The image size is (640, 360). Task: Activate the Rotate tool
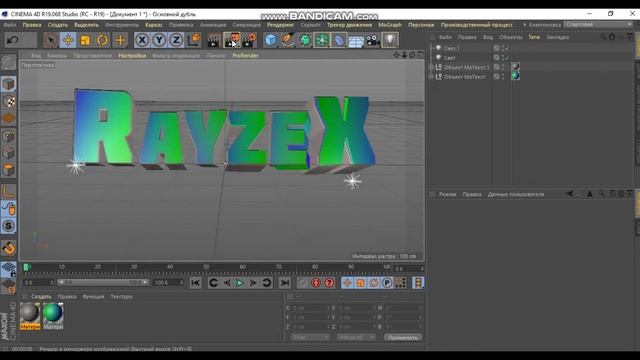[x=102, y=40]
